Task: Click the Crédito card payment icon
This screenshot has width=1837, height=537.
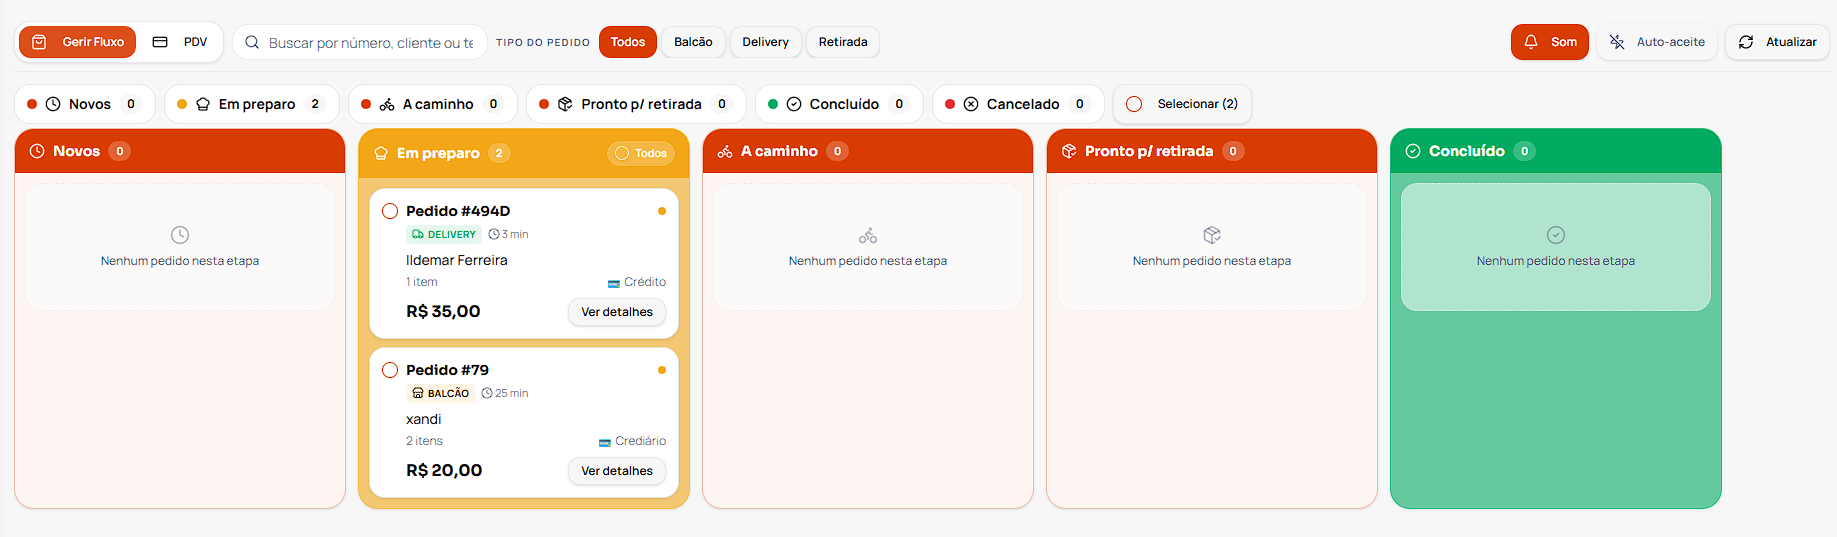Action: click(614, 283)
